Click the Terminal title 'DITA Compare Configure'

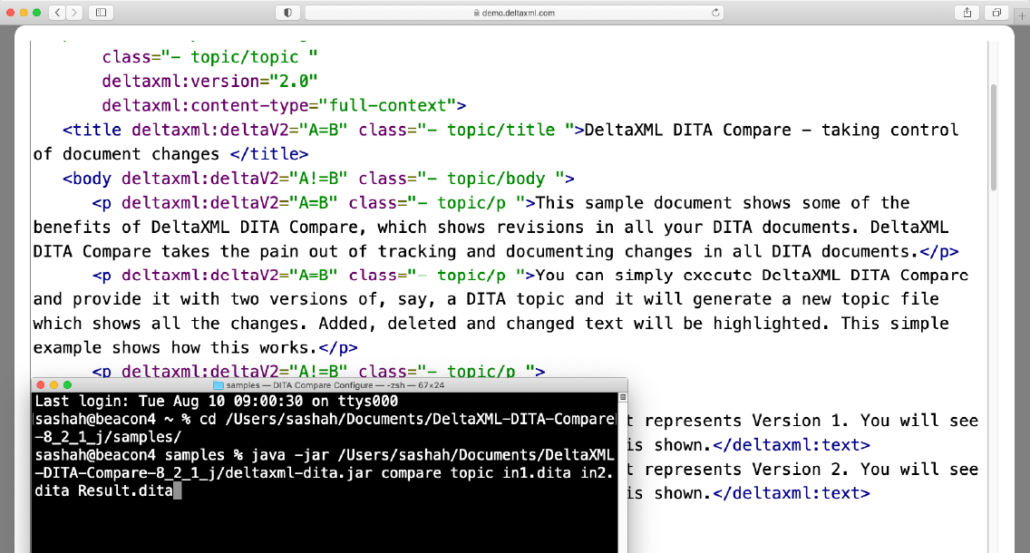[x=323, y=385]
